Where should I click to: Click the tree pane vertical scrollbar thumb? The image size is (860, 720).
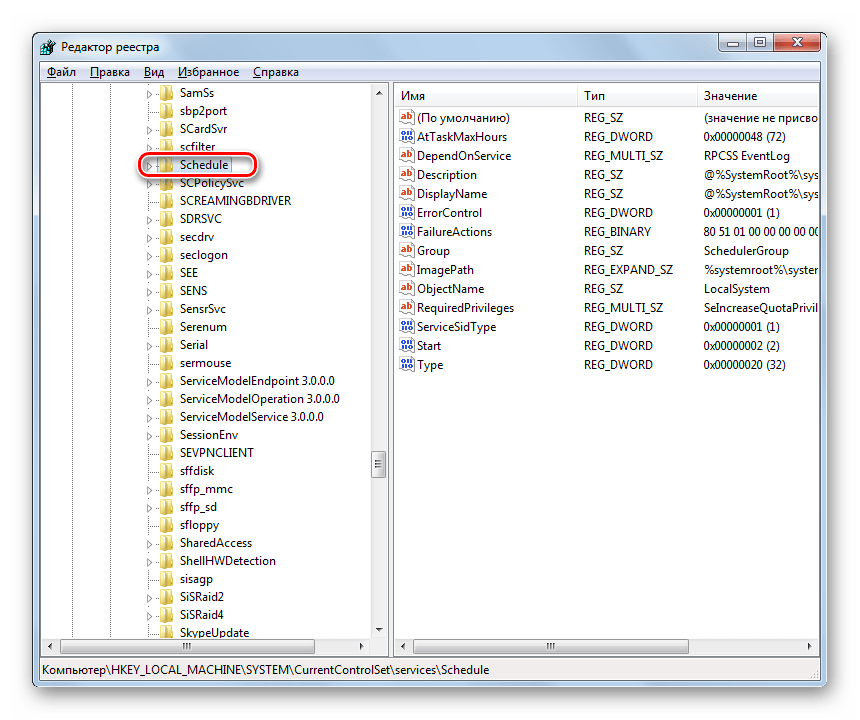(379, 464)
